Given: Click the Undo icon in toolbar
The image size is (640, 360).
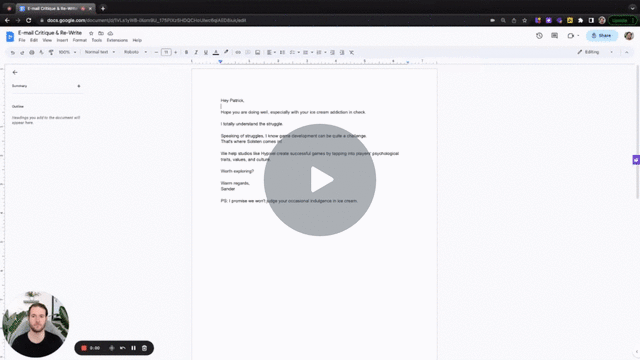Looking at the screenshot, I should pos(13,52).
